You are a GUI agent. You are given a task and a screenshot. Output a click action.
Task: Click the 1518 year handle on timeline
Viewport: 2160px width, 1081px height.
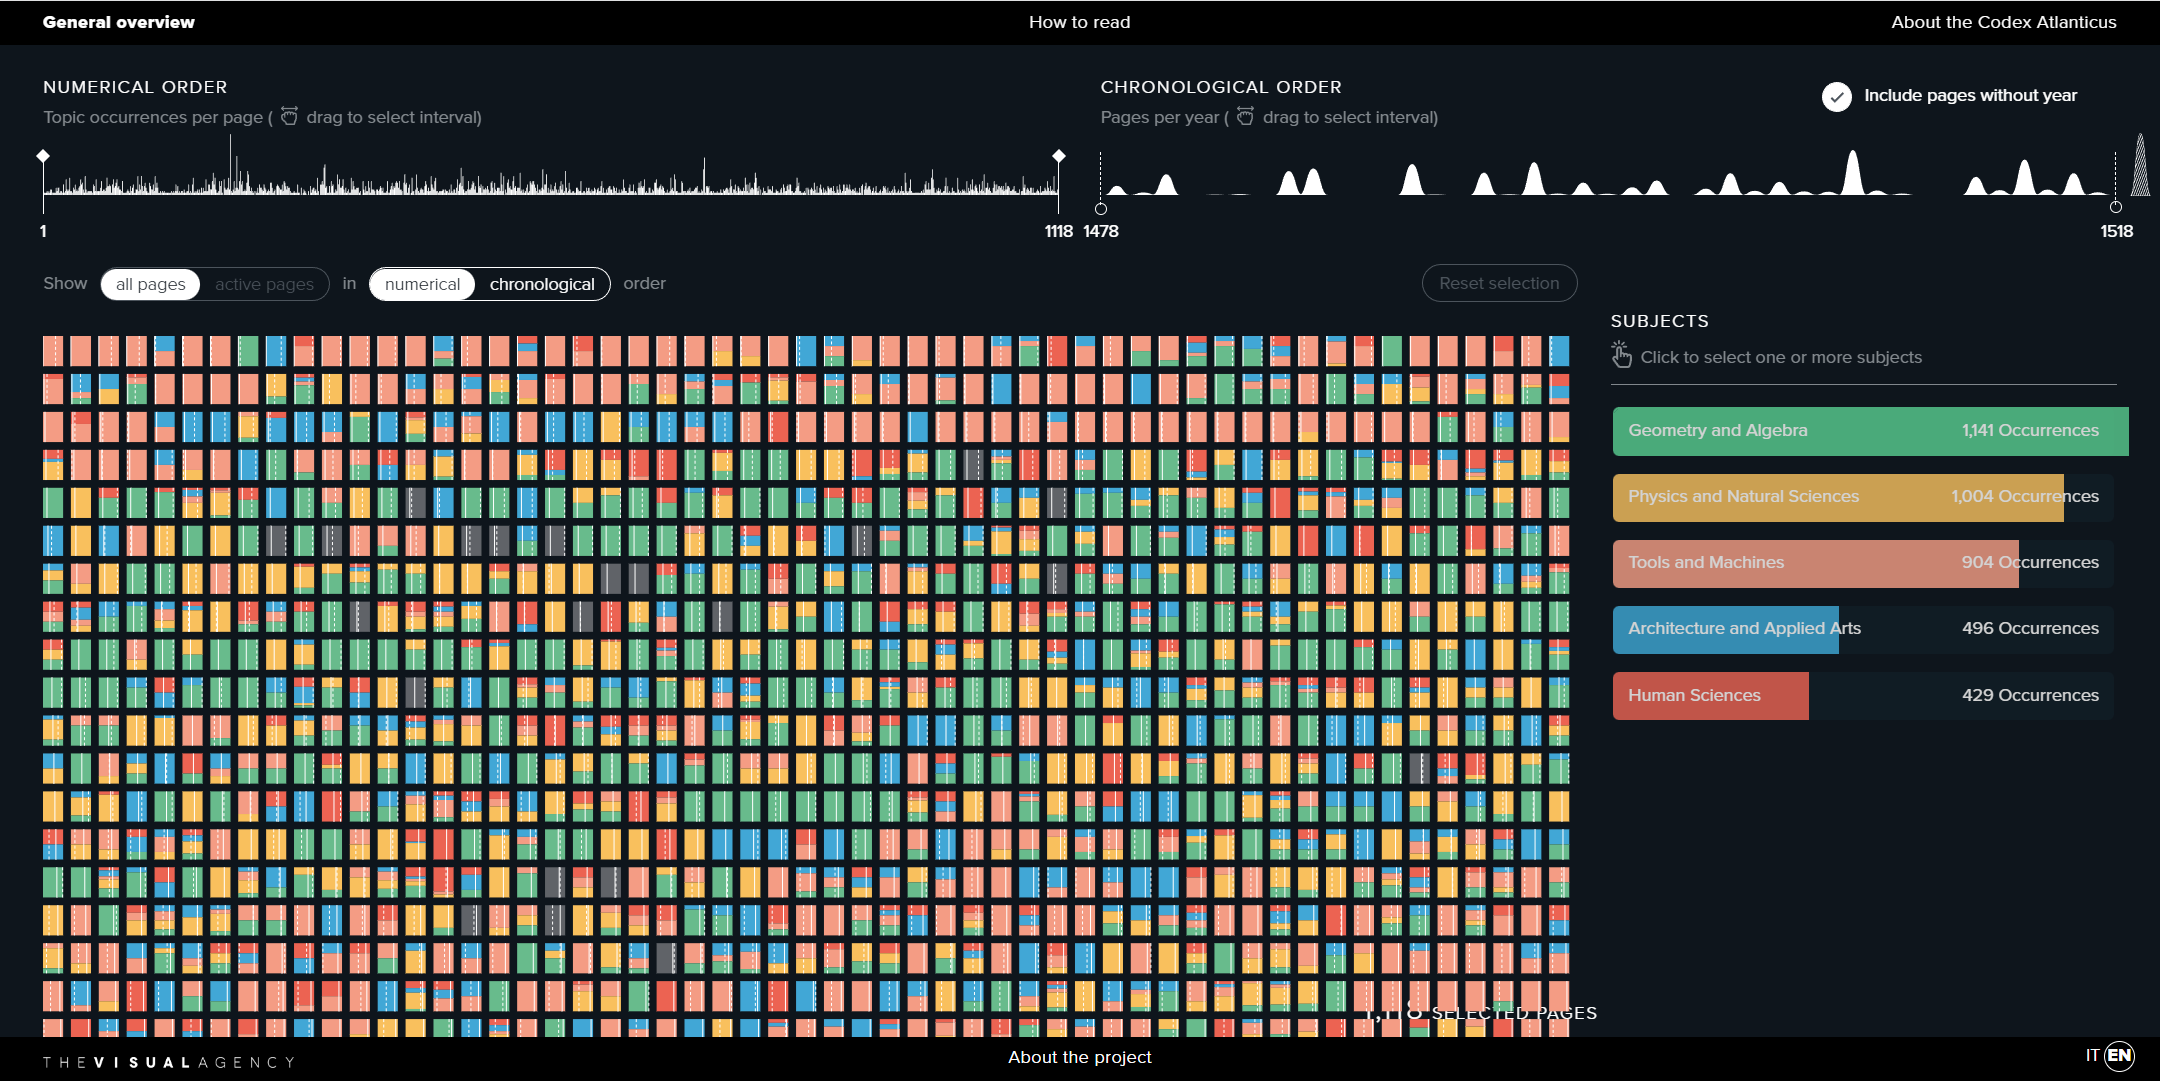tap(2115, 207)
